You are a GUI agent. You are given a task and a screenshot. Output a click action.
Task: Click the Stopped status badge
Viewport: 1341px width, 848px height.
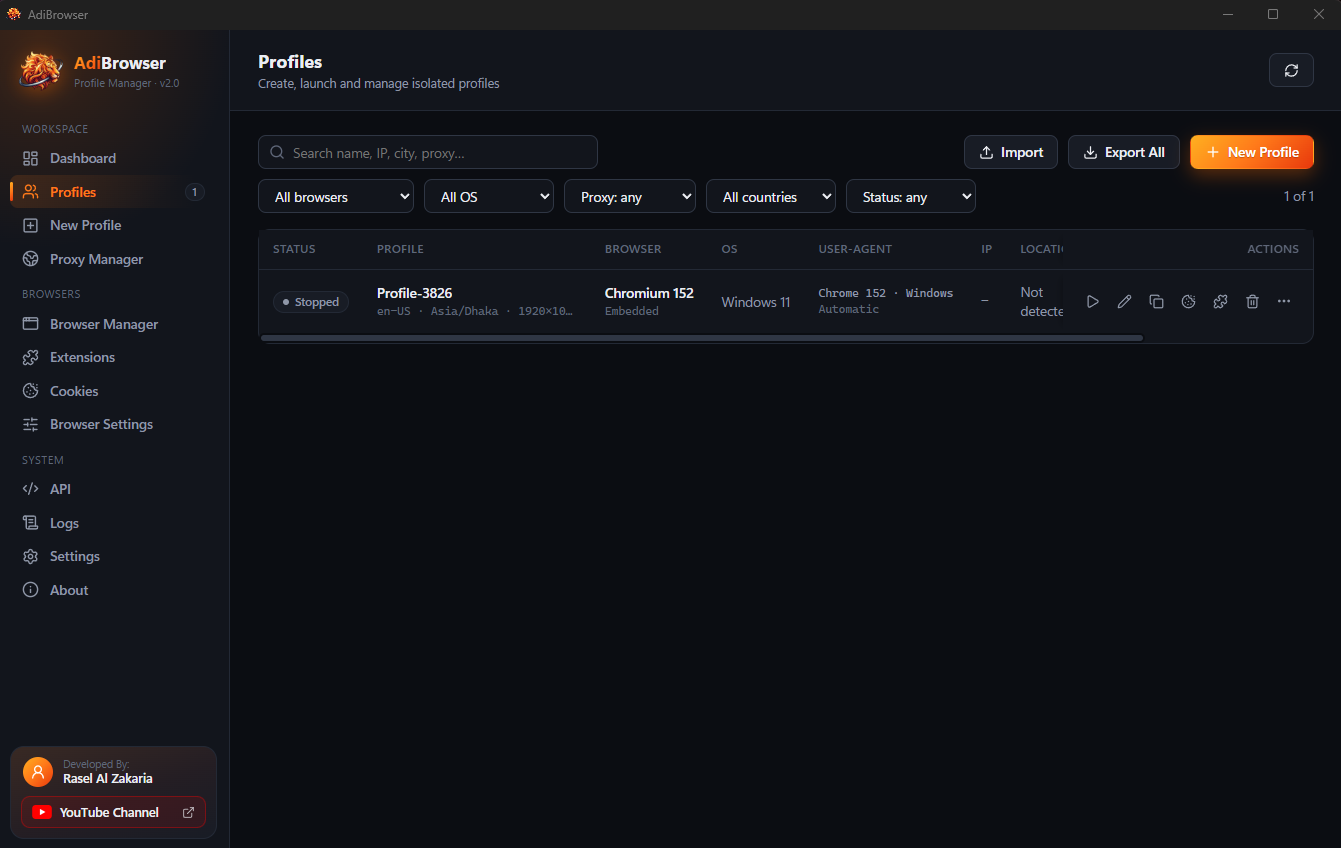311,302
